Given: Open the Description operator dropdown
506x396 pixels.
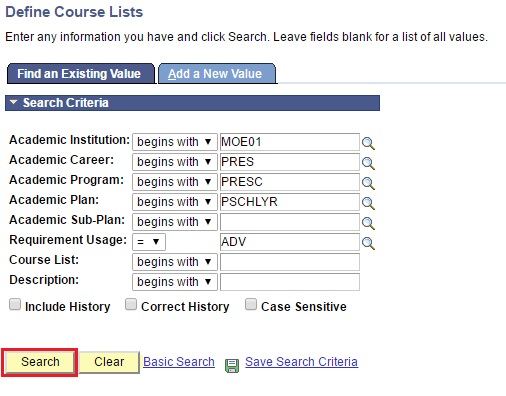Looking at the screenshot, I should [175, 282].
